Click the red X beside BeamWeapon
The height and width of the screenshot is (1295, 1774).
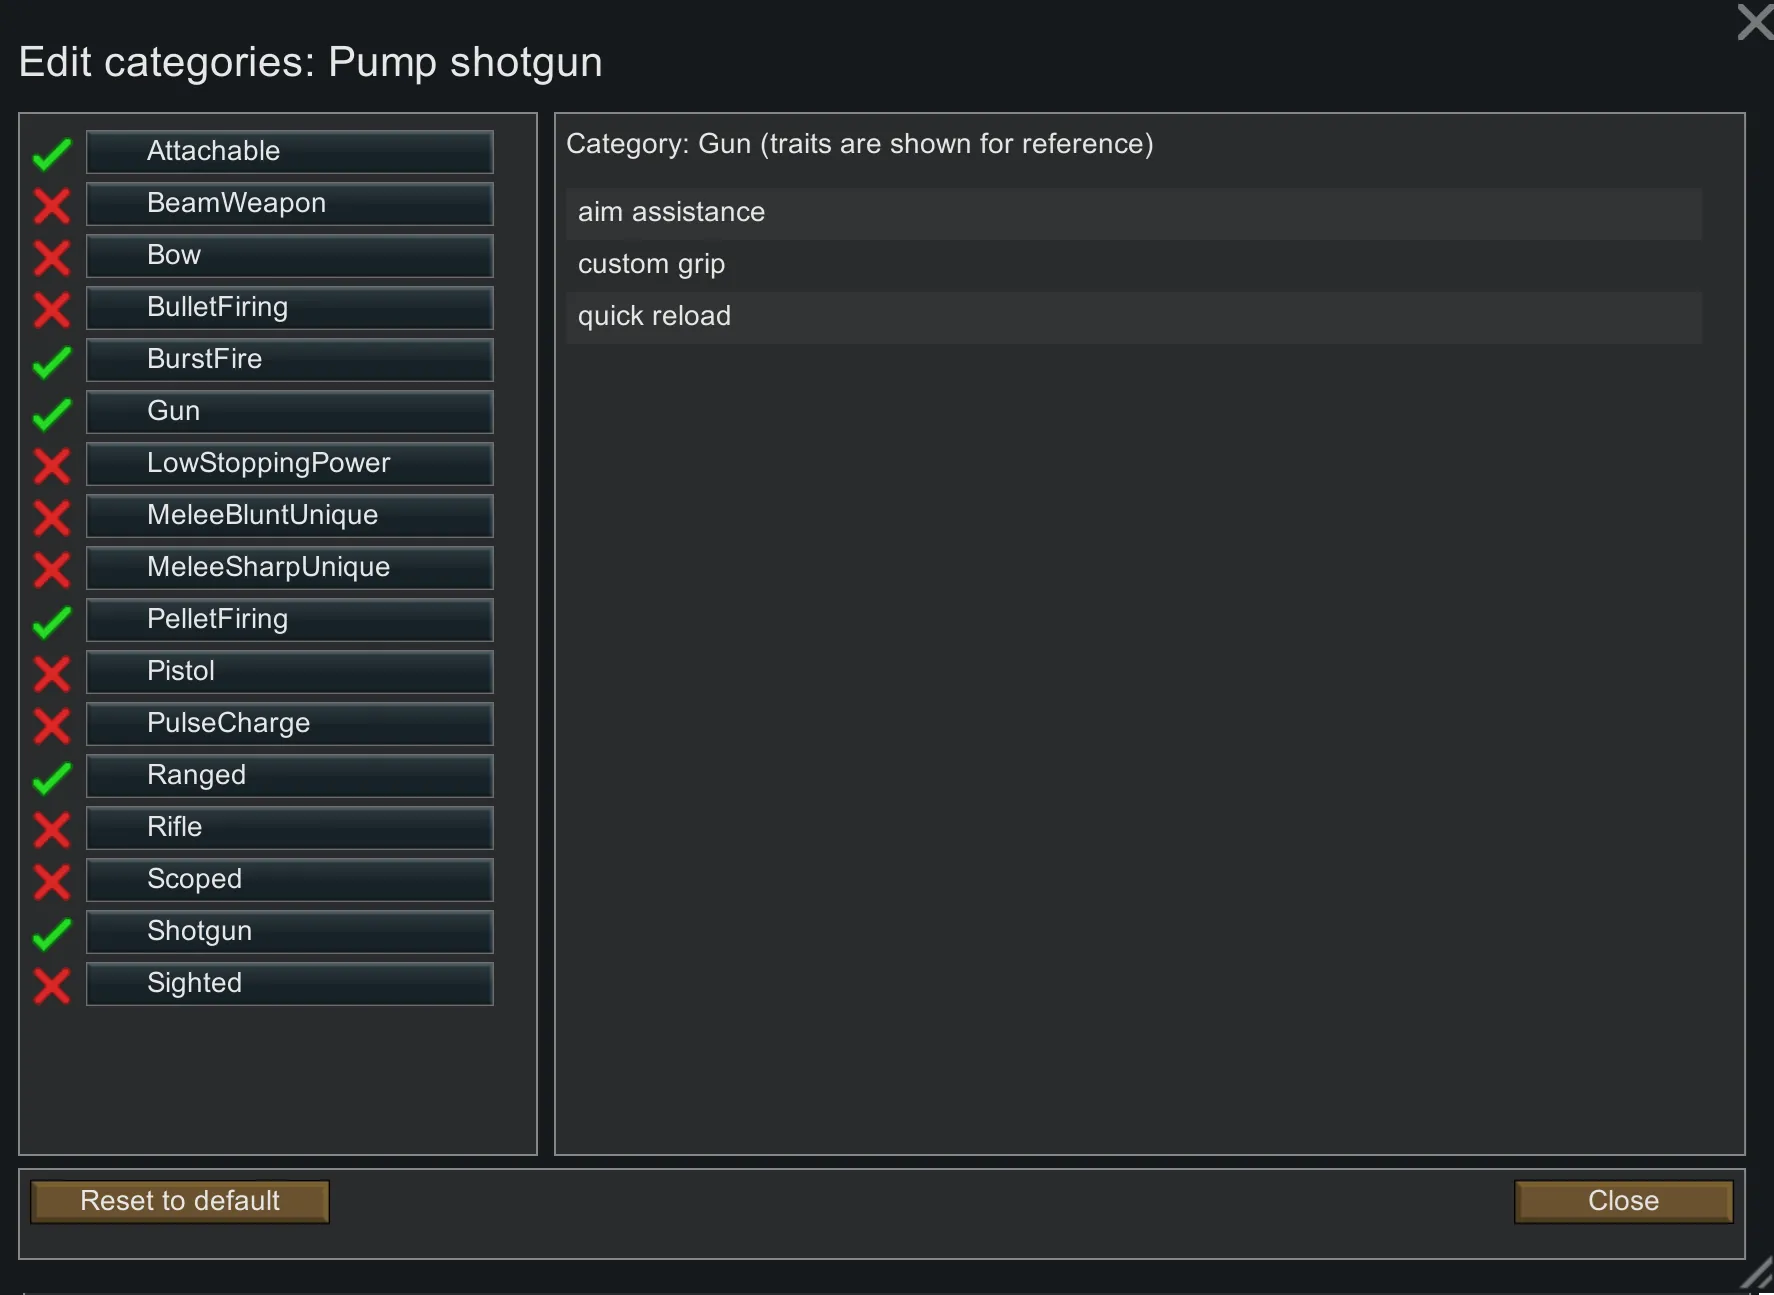52,205
